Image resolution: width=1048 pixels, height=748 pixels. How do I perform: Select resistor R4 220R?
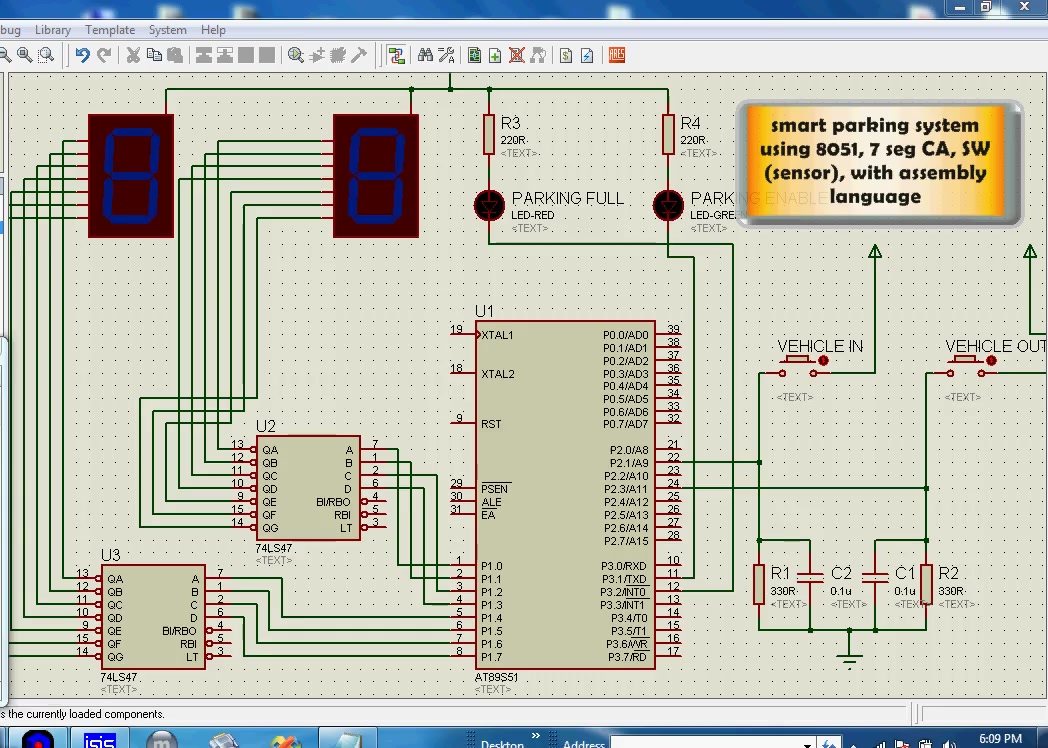pos(668,134)
